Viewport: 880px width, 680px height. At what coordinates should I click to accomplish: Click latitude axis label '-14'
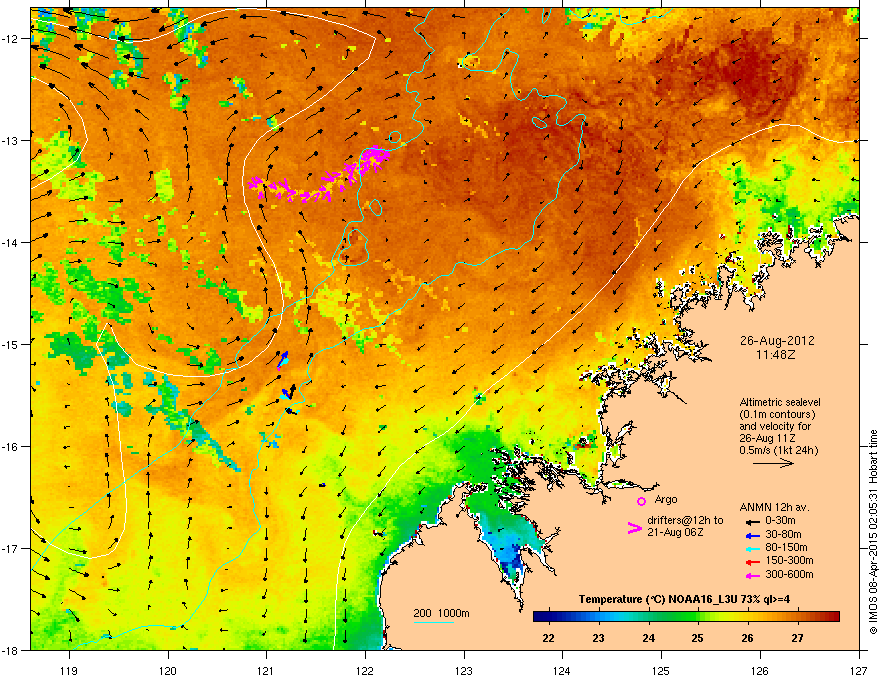tap(10, 242)
